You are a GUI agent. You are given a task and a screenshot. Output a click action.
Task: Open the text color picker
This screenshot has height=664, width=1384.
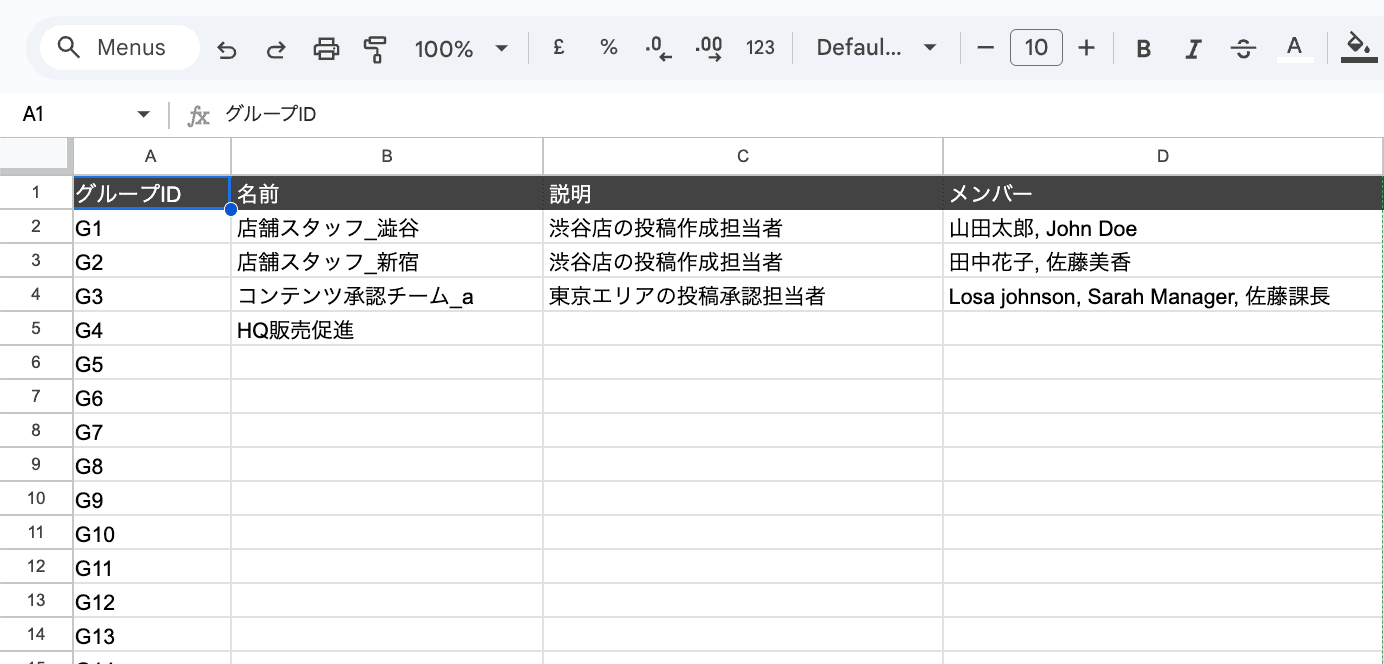(x=1295, y=48)
